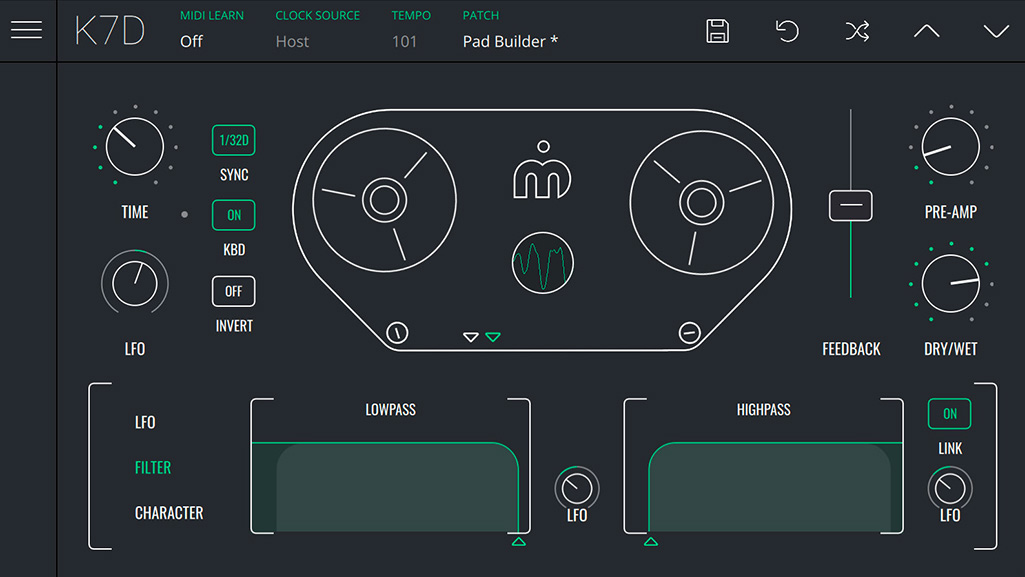Change the CLOCK SOURCE from Host
The width and height of the screenshot is (1025, 577).
tap(292, 41)
